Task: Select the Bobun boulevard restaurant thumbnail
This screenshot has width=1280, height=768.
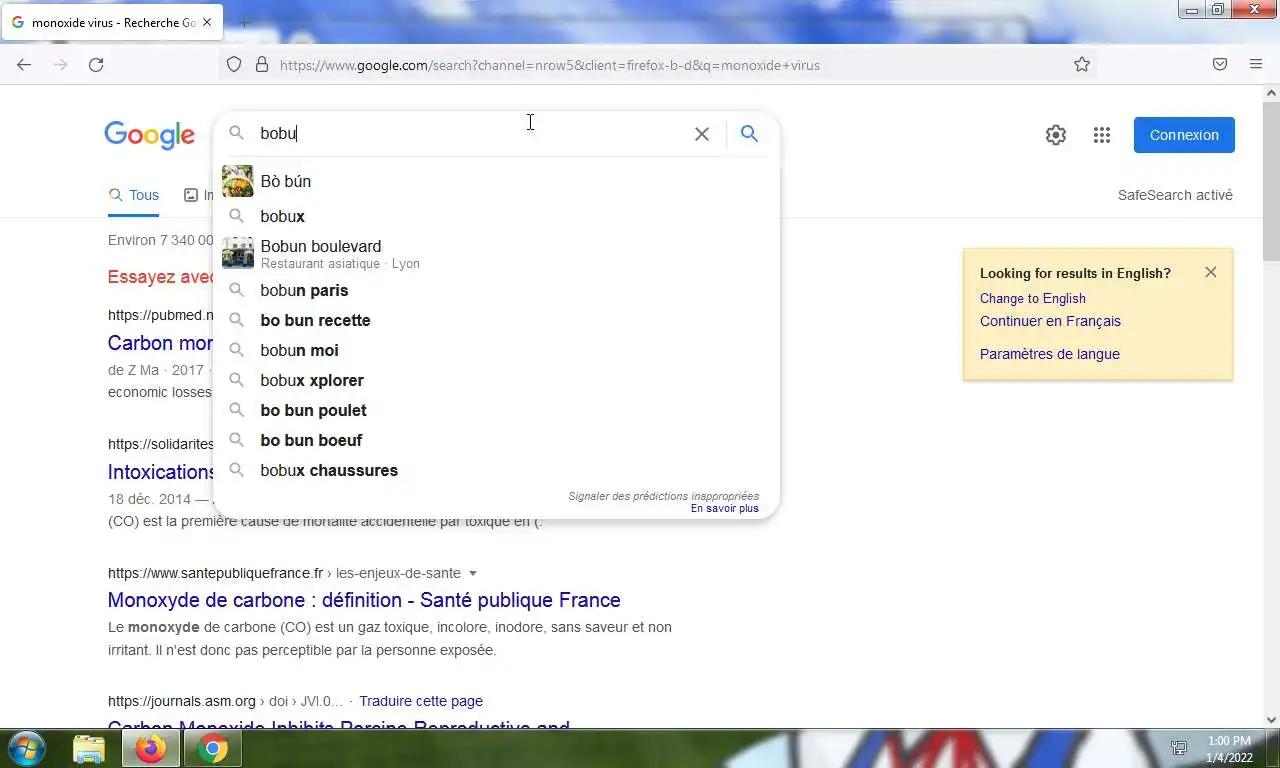Action: pyautogui.click(x=238, y=253)
